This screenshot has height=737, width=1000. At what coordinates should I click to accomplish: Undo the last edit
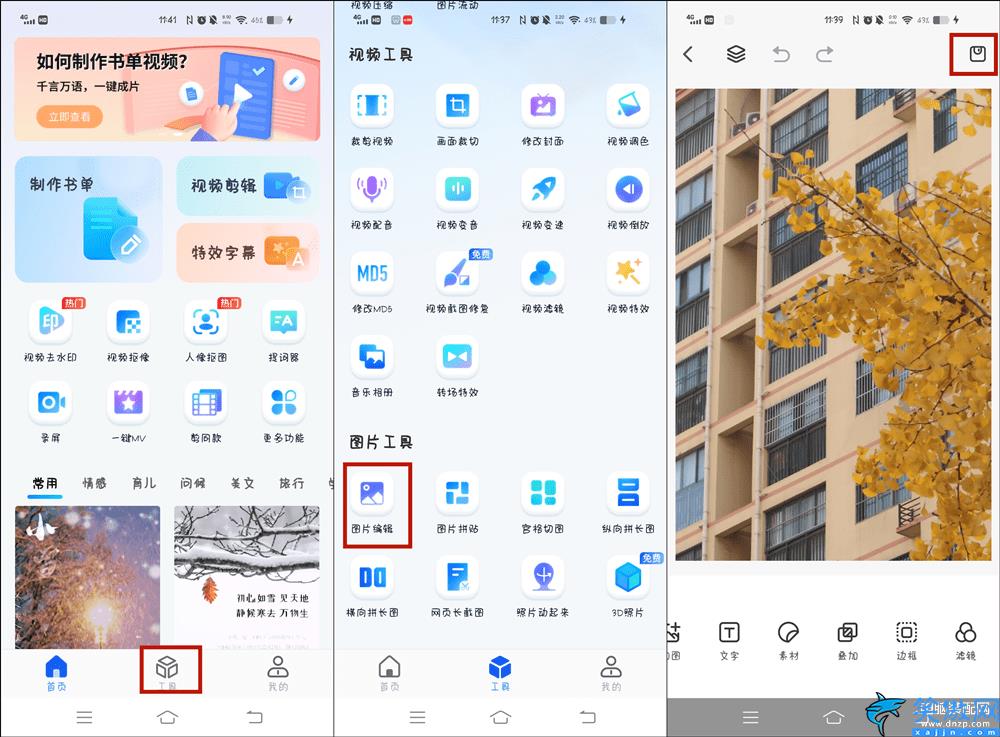coord(781,54)
